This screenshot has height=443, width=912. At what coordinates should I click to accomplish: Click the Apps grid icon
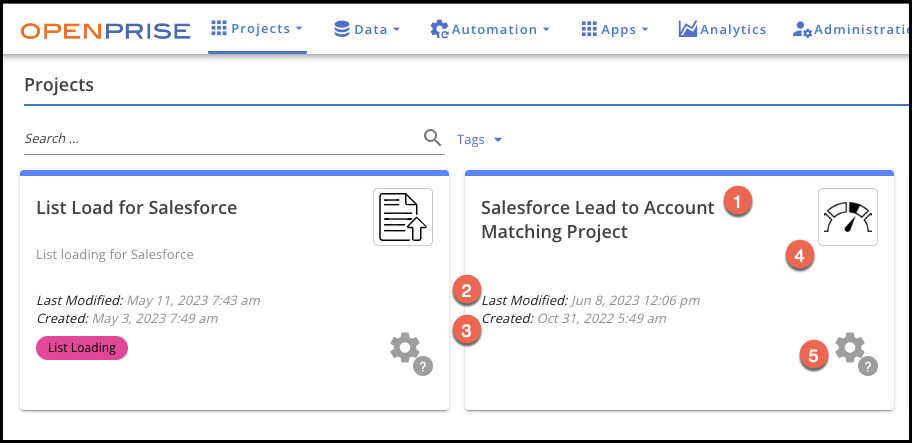click(589, 29)
